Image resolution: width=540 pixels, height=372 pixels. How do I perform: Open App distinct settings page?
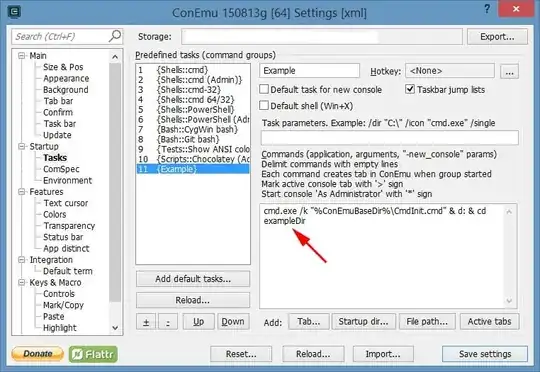pyautogui.click(x=66, y=248)
